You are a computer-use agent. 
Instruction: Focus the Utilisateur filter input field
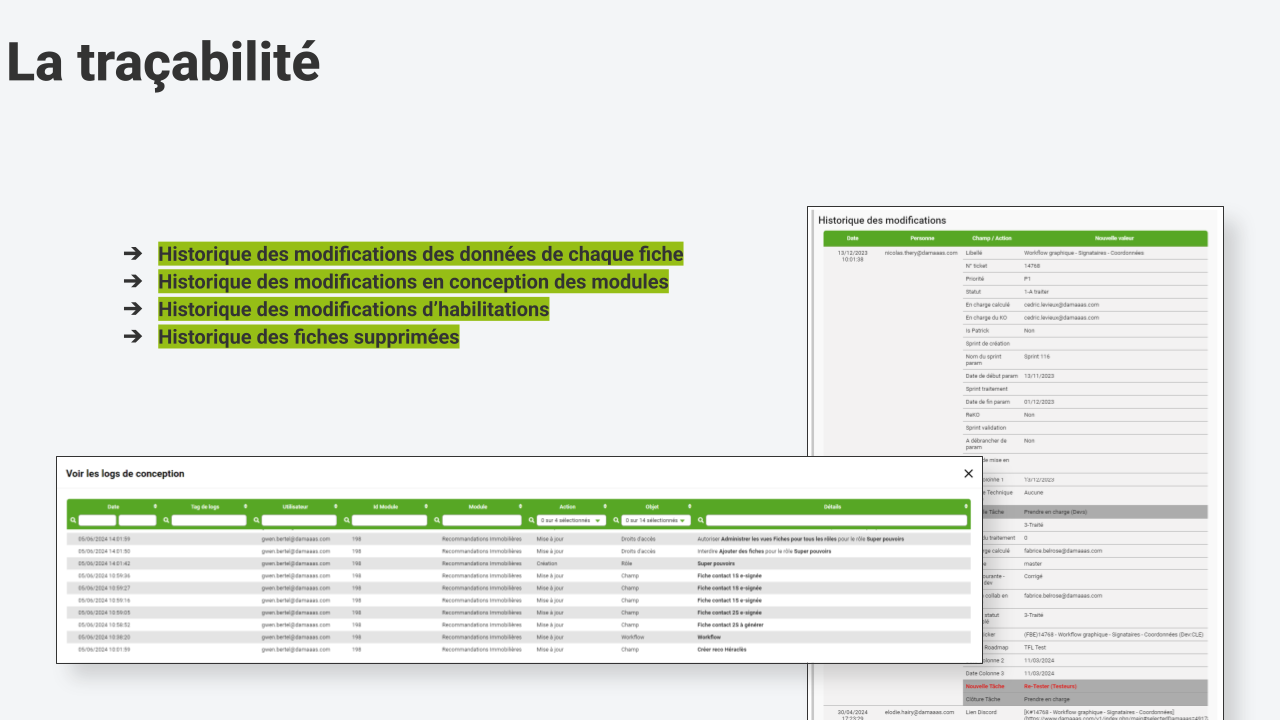pyautogui.click(x=299, y=520)
